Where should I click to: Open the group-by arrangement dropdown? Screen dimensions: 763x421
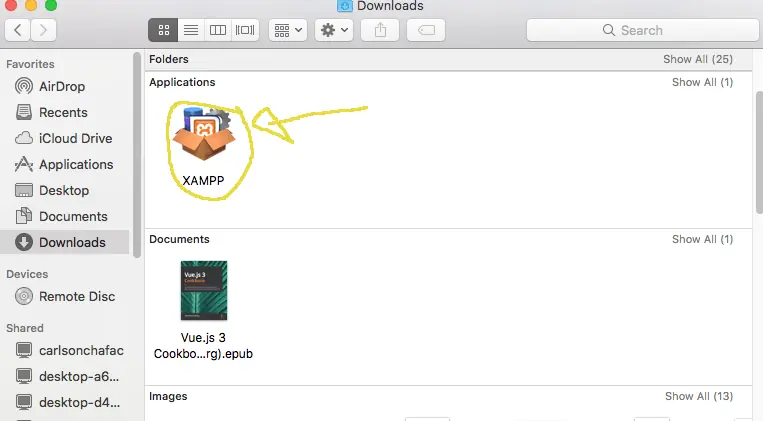[287, 30]
